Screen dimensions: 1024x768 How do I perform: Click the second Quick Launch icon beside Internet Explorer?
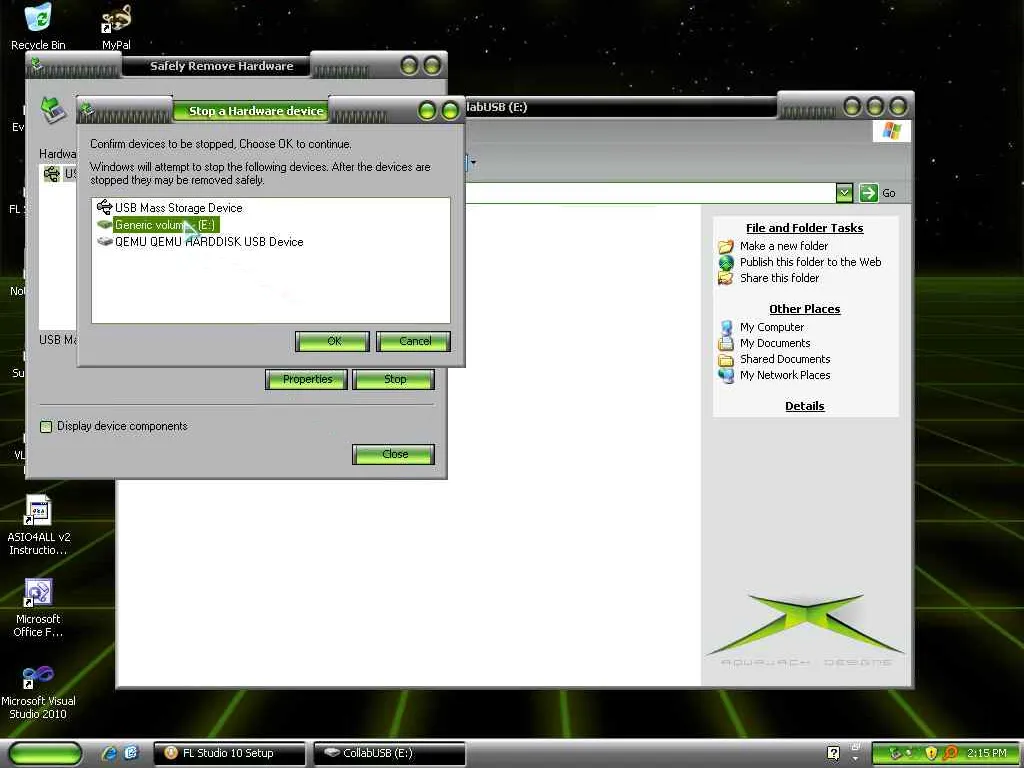pos(131,753)
